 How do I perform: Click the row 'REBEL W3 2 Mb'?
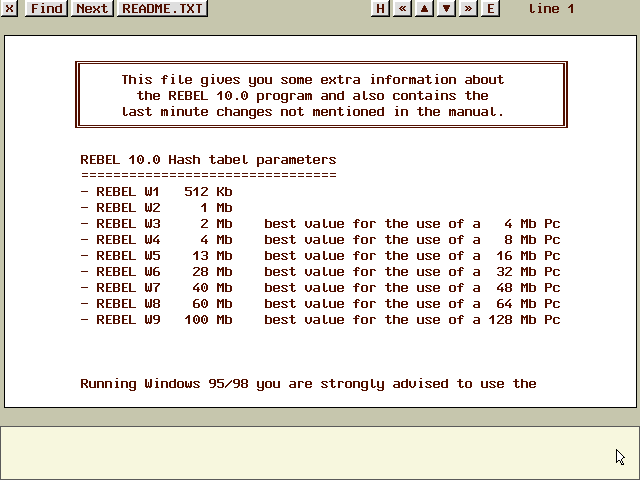tap(320, 224)
